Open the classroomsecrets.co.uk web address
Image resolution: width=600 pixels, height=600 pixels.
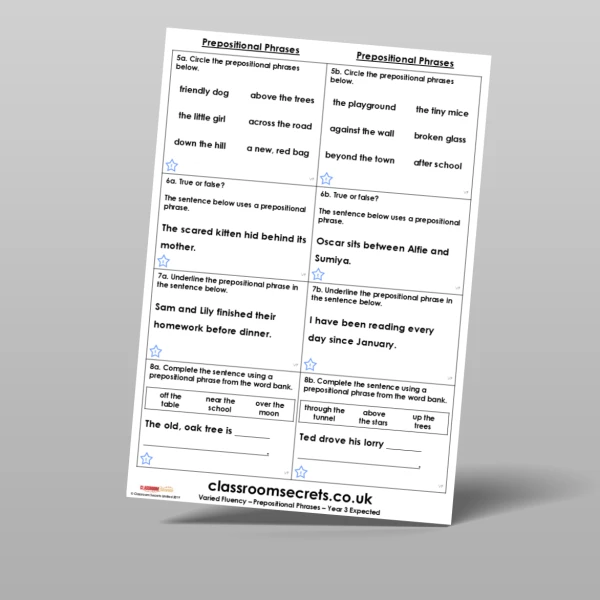[290, 492]
